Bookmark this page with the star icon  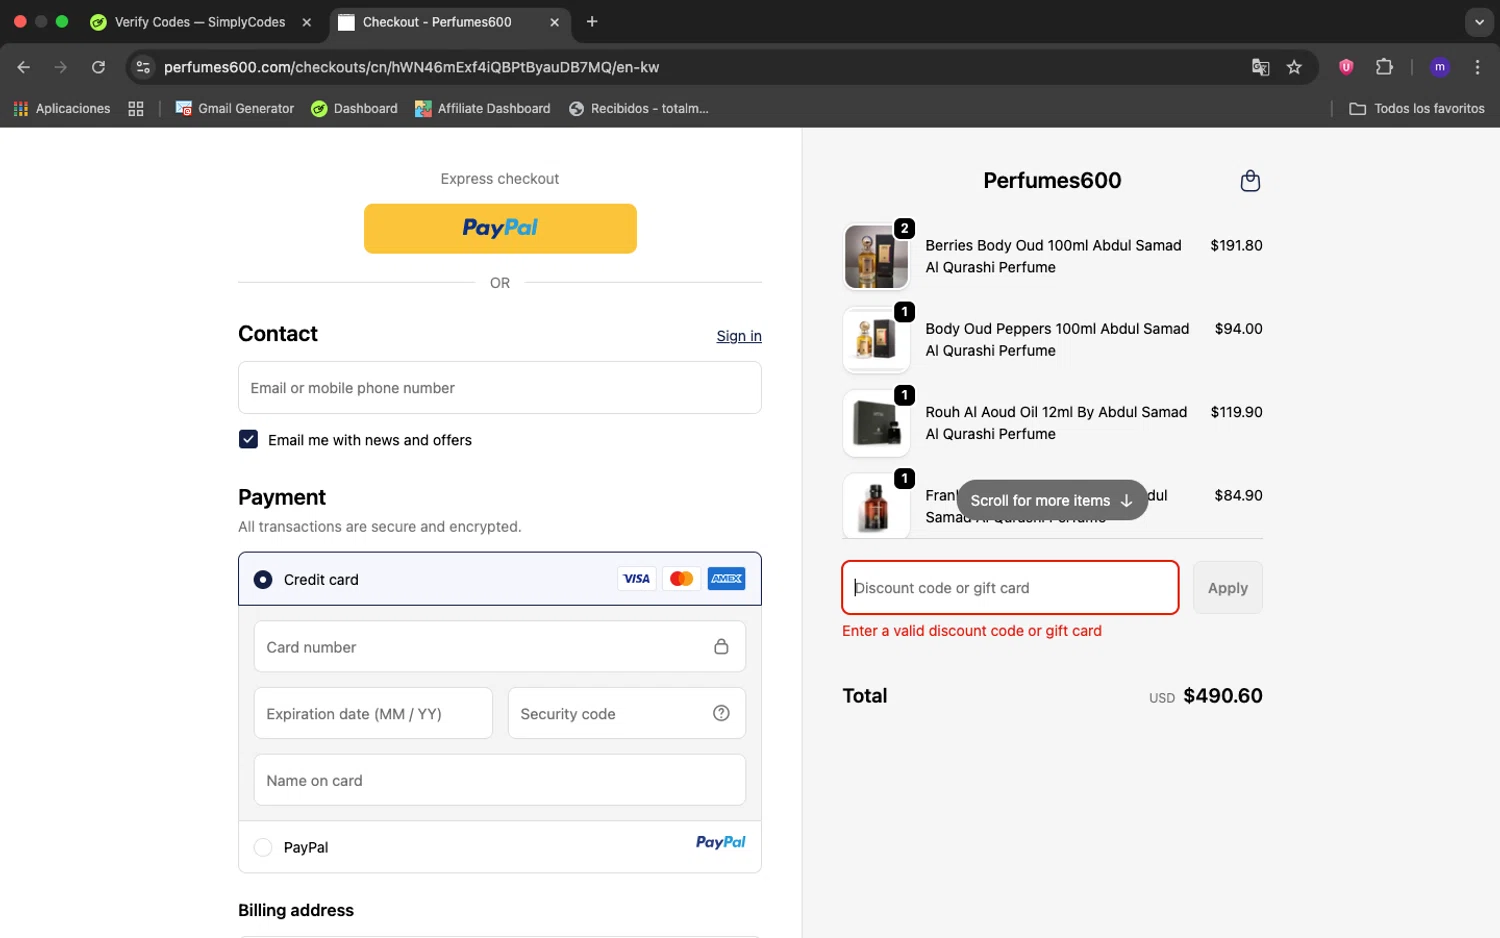coord(1294,67)
